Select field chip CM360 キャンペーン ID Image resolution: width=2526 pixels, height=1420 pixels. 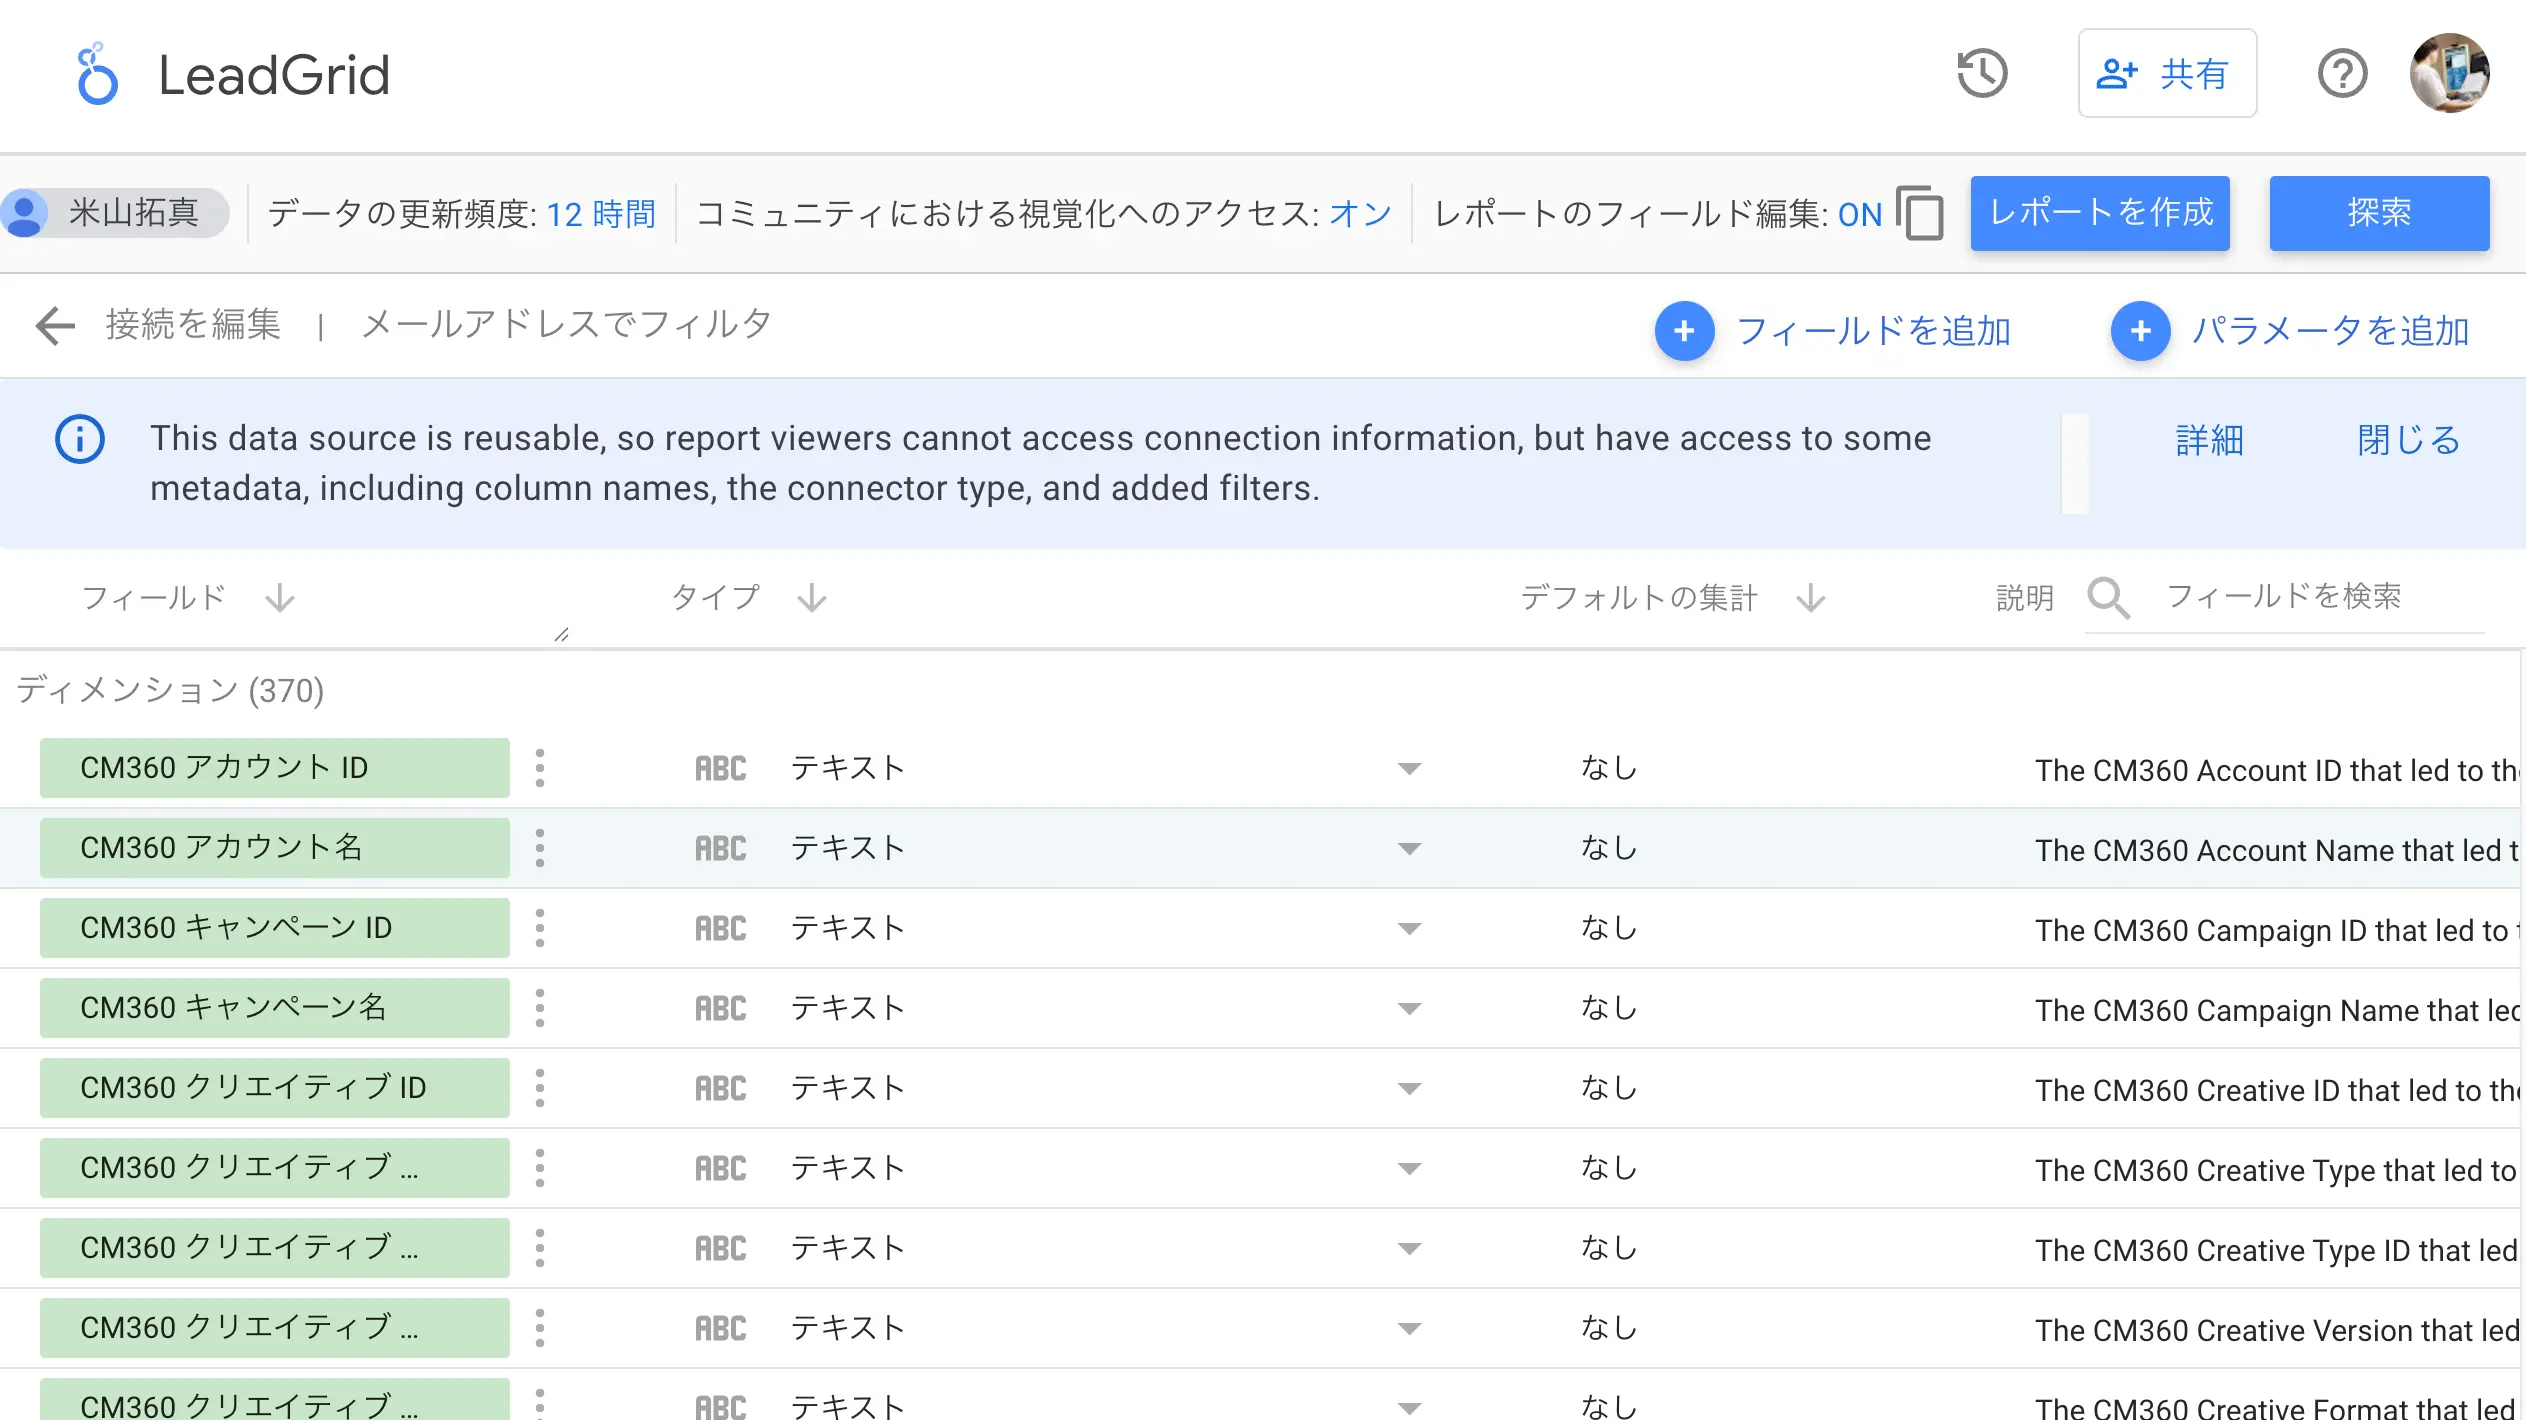[275, 928]
